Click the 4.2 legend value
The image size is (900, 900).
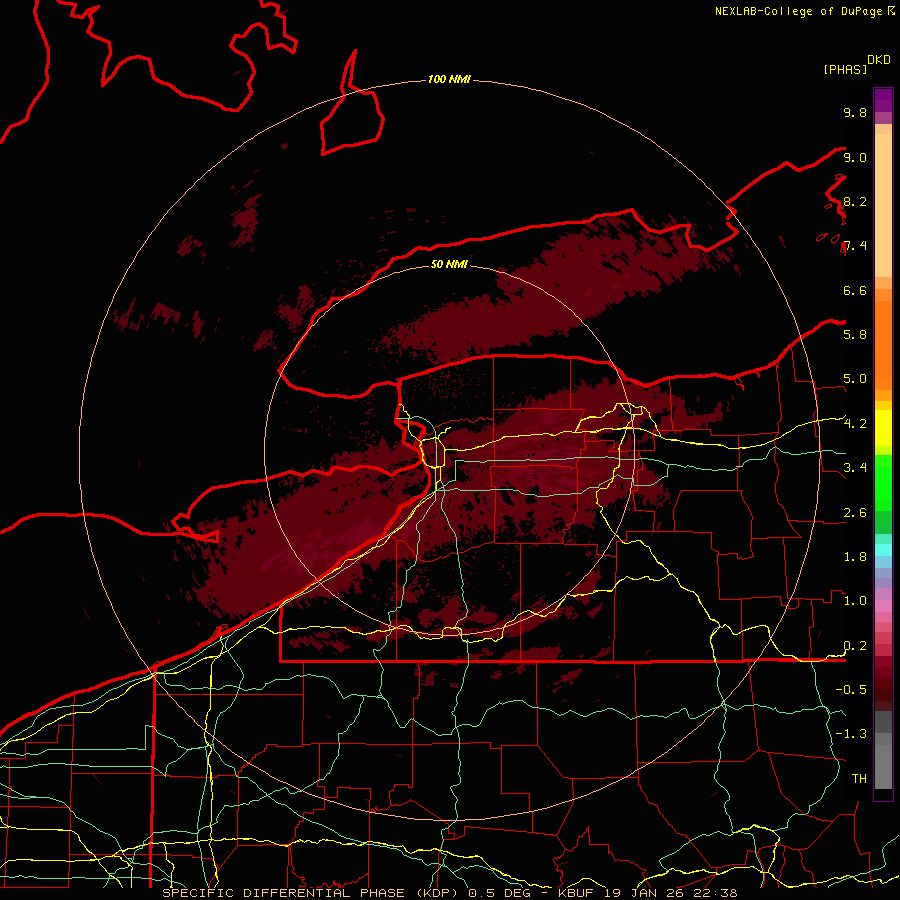click(x=855, y=424)
